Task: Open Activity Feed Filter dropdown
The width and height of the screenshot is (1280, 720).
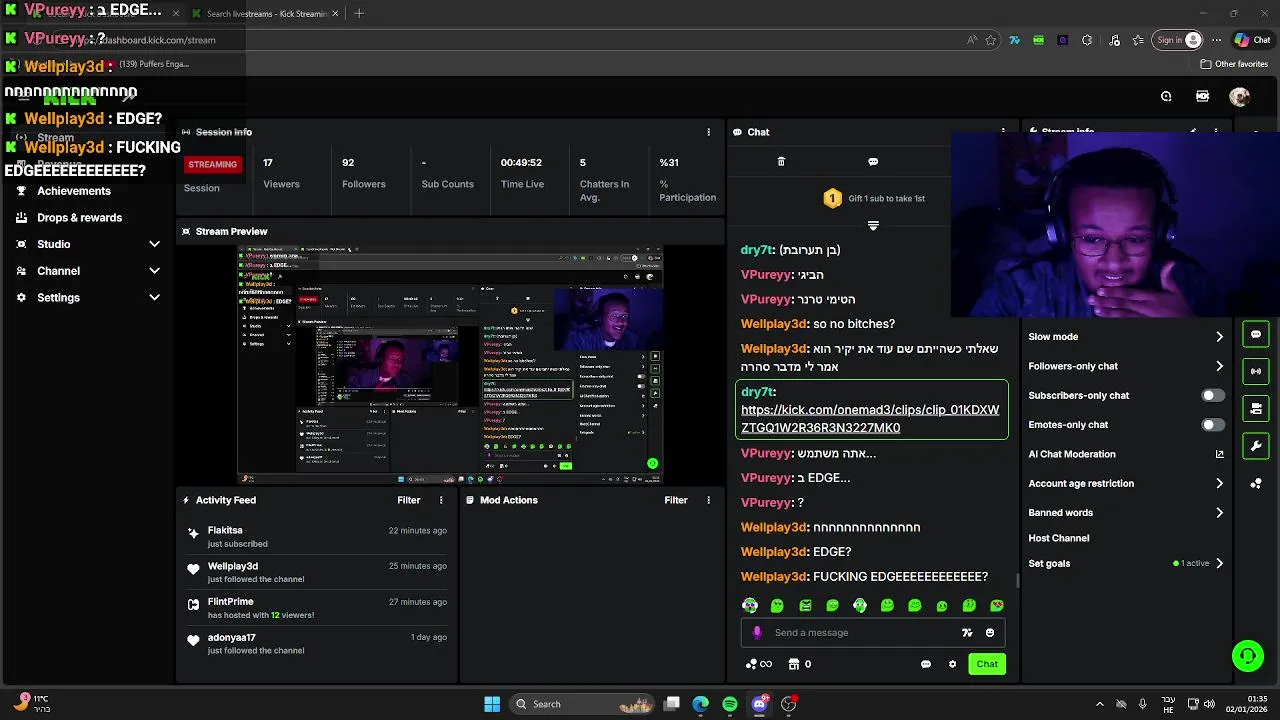Action: 408,500
